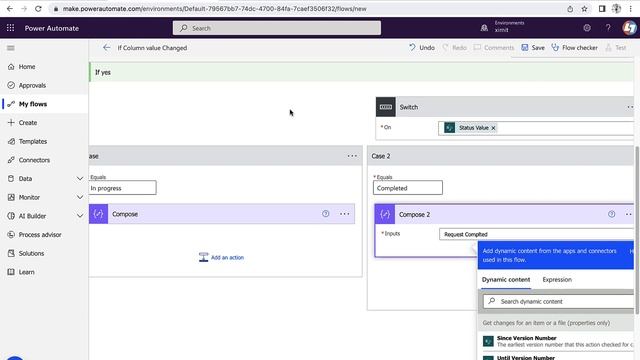Open Connectors in sidebar
Viewport: 640px width, 360px height.
pos(34,160)
